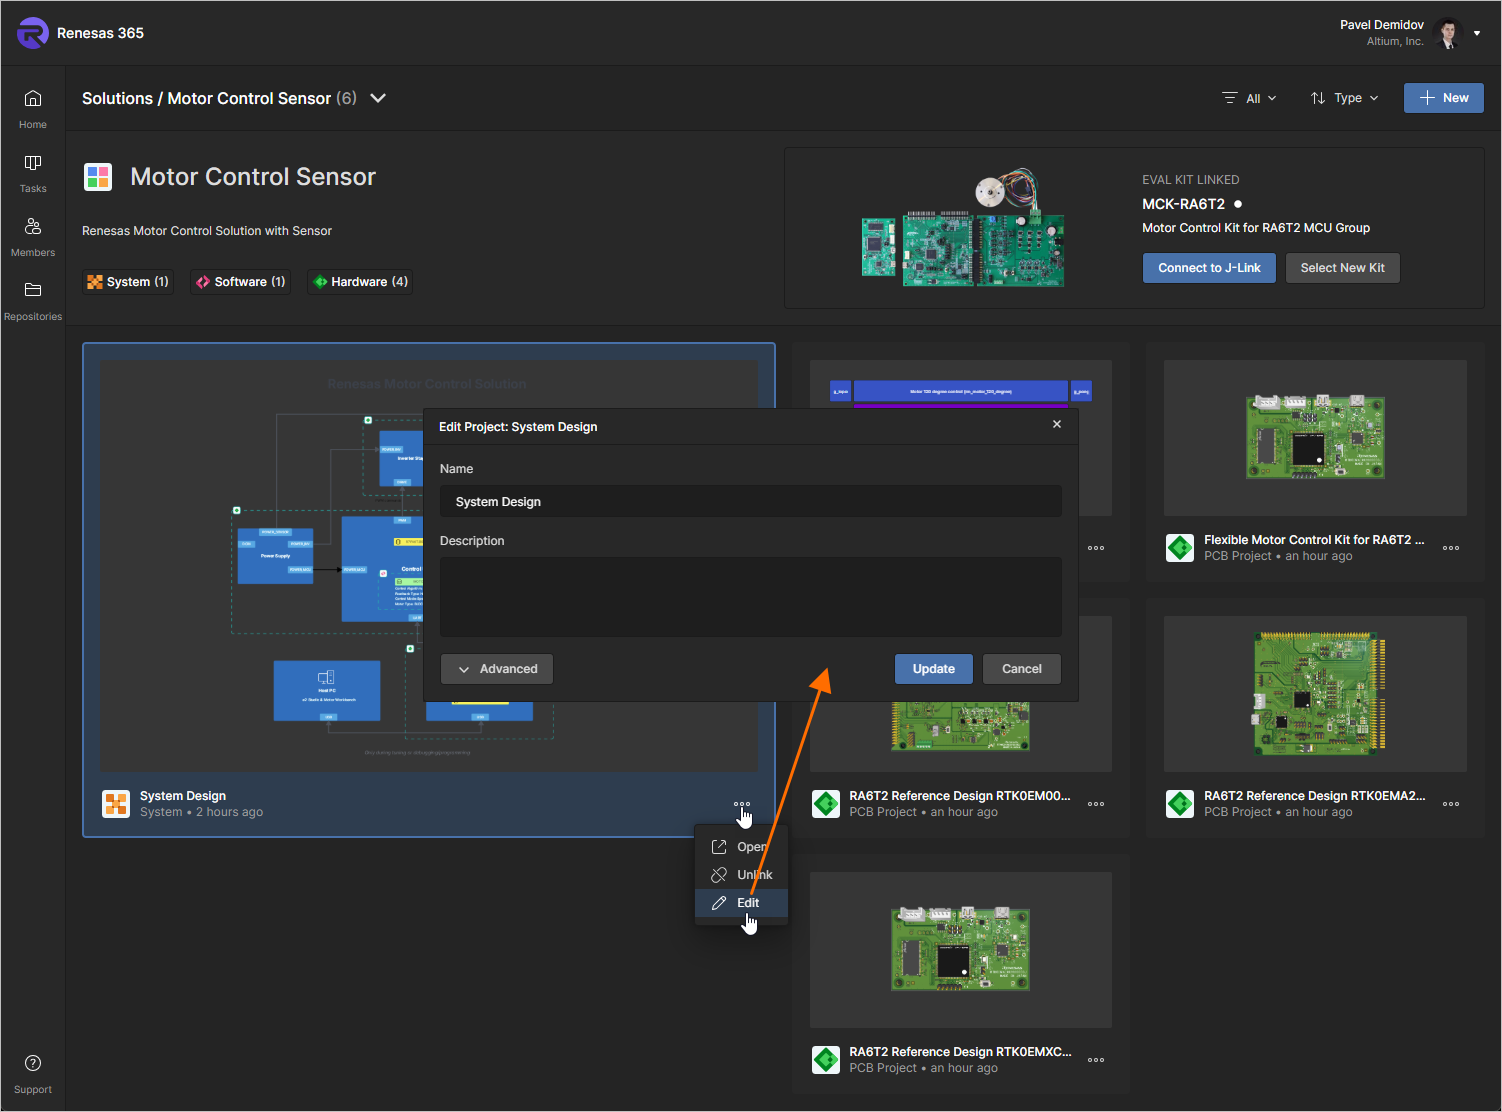Open the Home page in the sidebar
Viewport: 1502px width, 1112px height.
[x=33, y=108]
